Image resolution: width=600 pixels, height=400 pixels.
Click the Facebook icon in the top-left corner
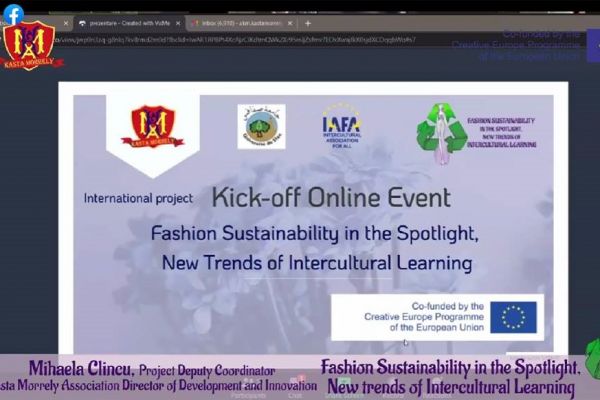pos(13,13)
